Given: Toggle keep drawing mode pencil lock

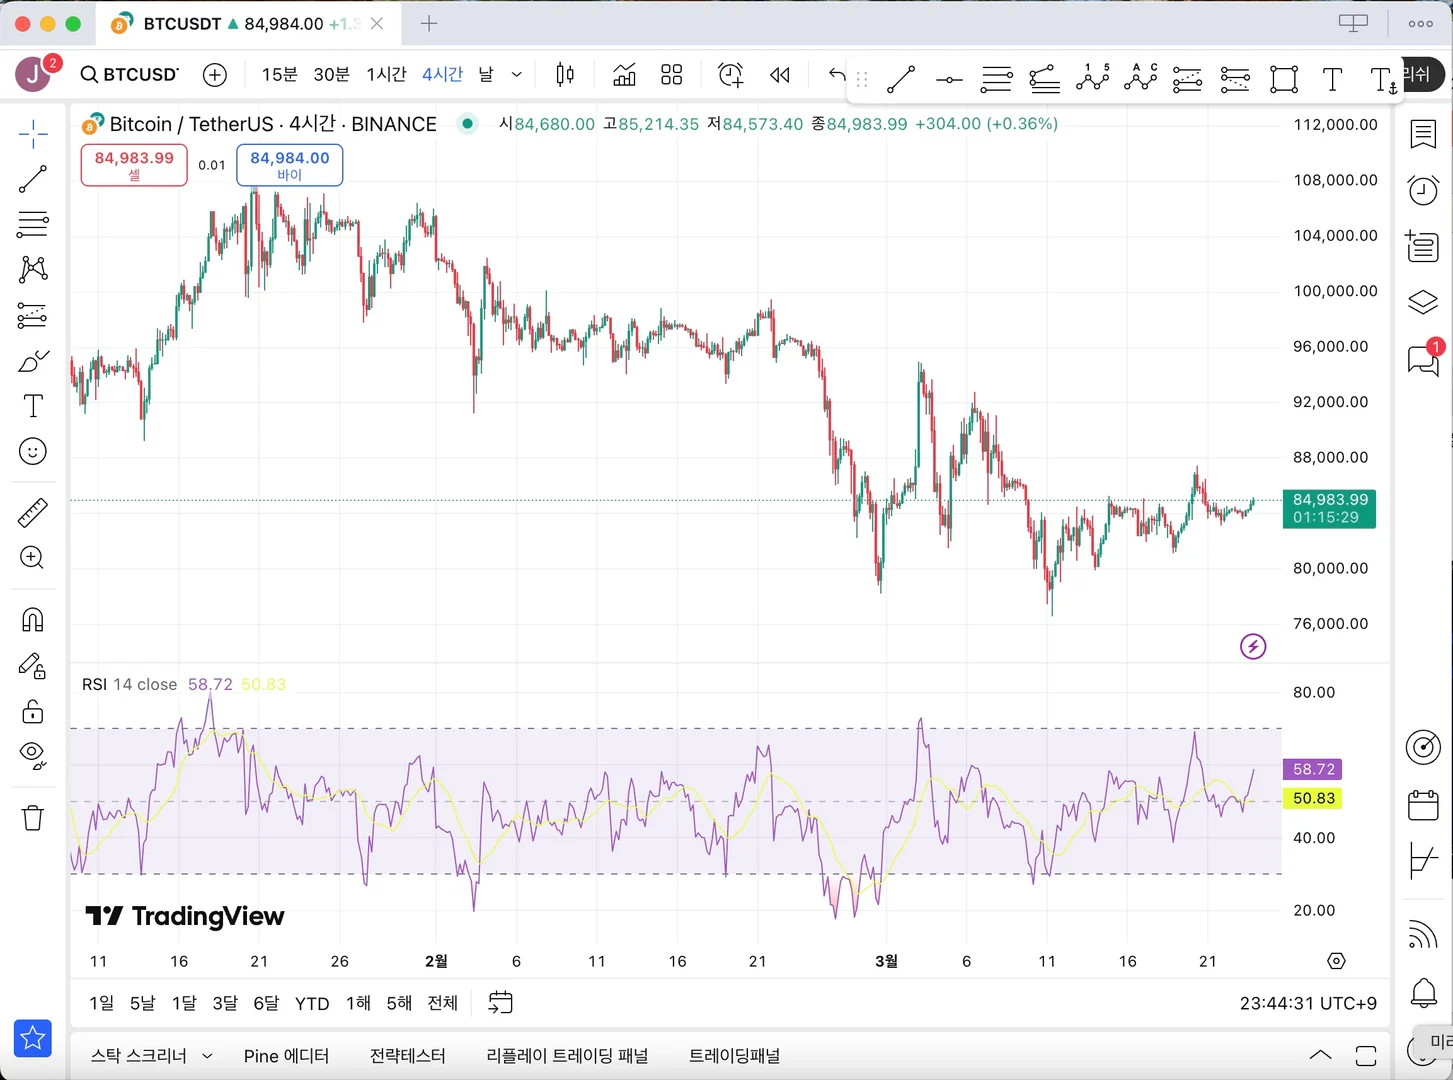Looking at the screenshot, I should (x=33, y=666).
